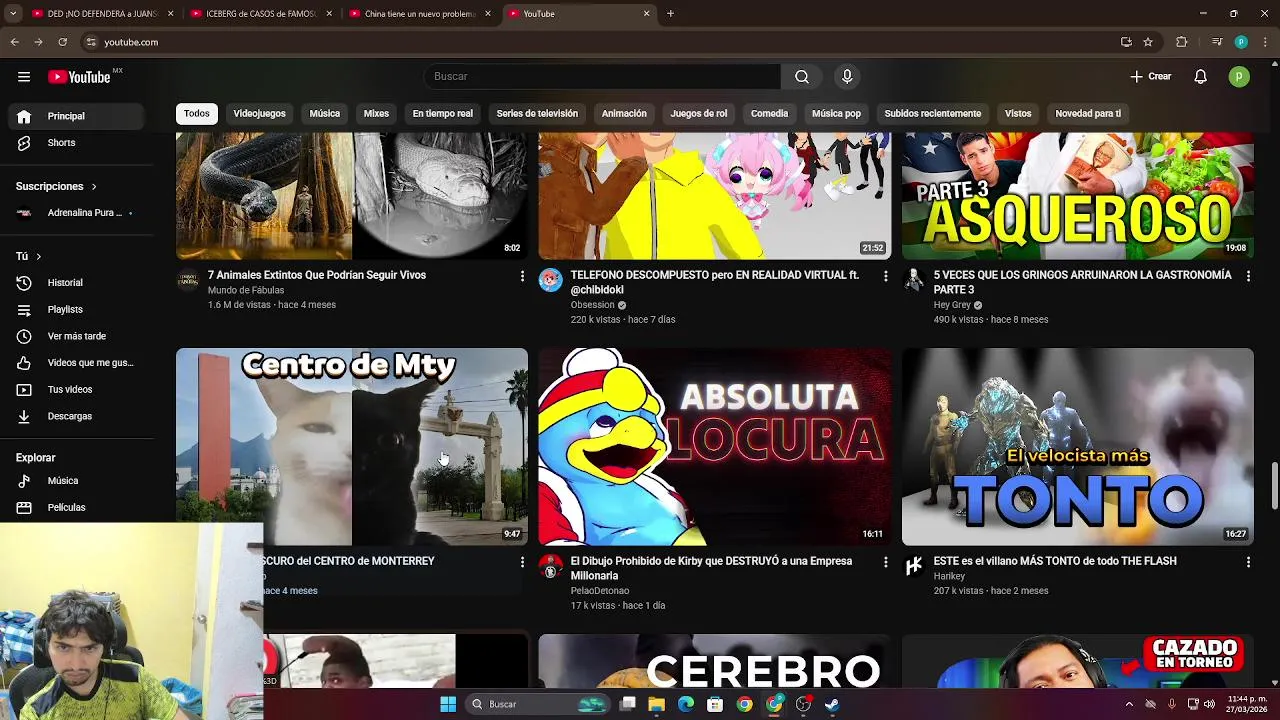Expand the Tú section
The height and width of the screenshot is (720, 1280).
pyautogui.click(x=28, y=256)
